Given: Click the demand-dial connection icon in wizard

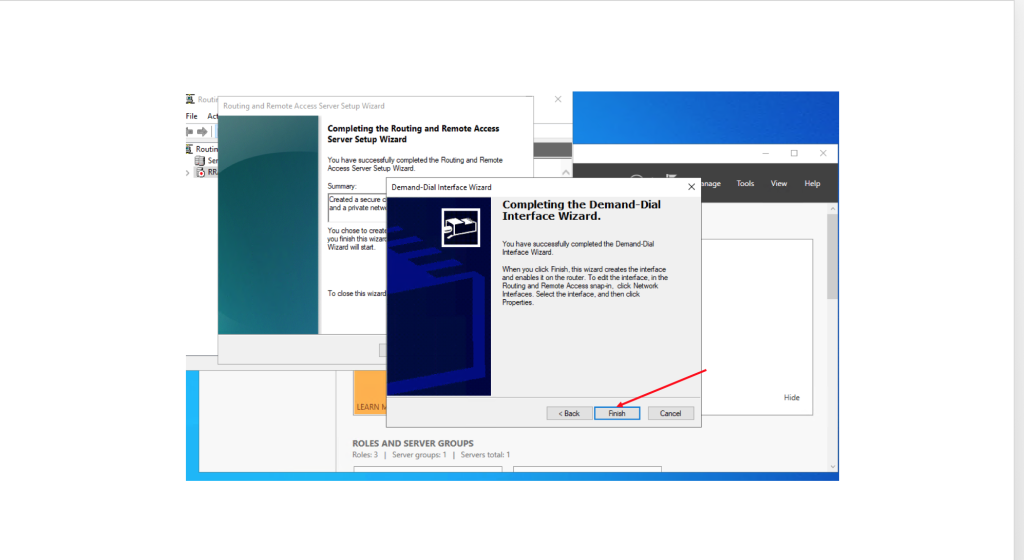Looking at the screenshot, I should point(460,228).
